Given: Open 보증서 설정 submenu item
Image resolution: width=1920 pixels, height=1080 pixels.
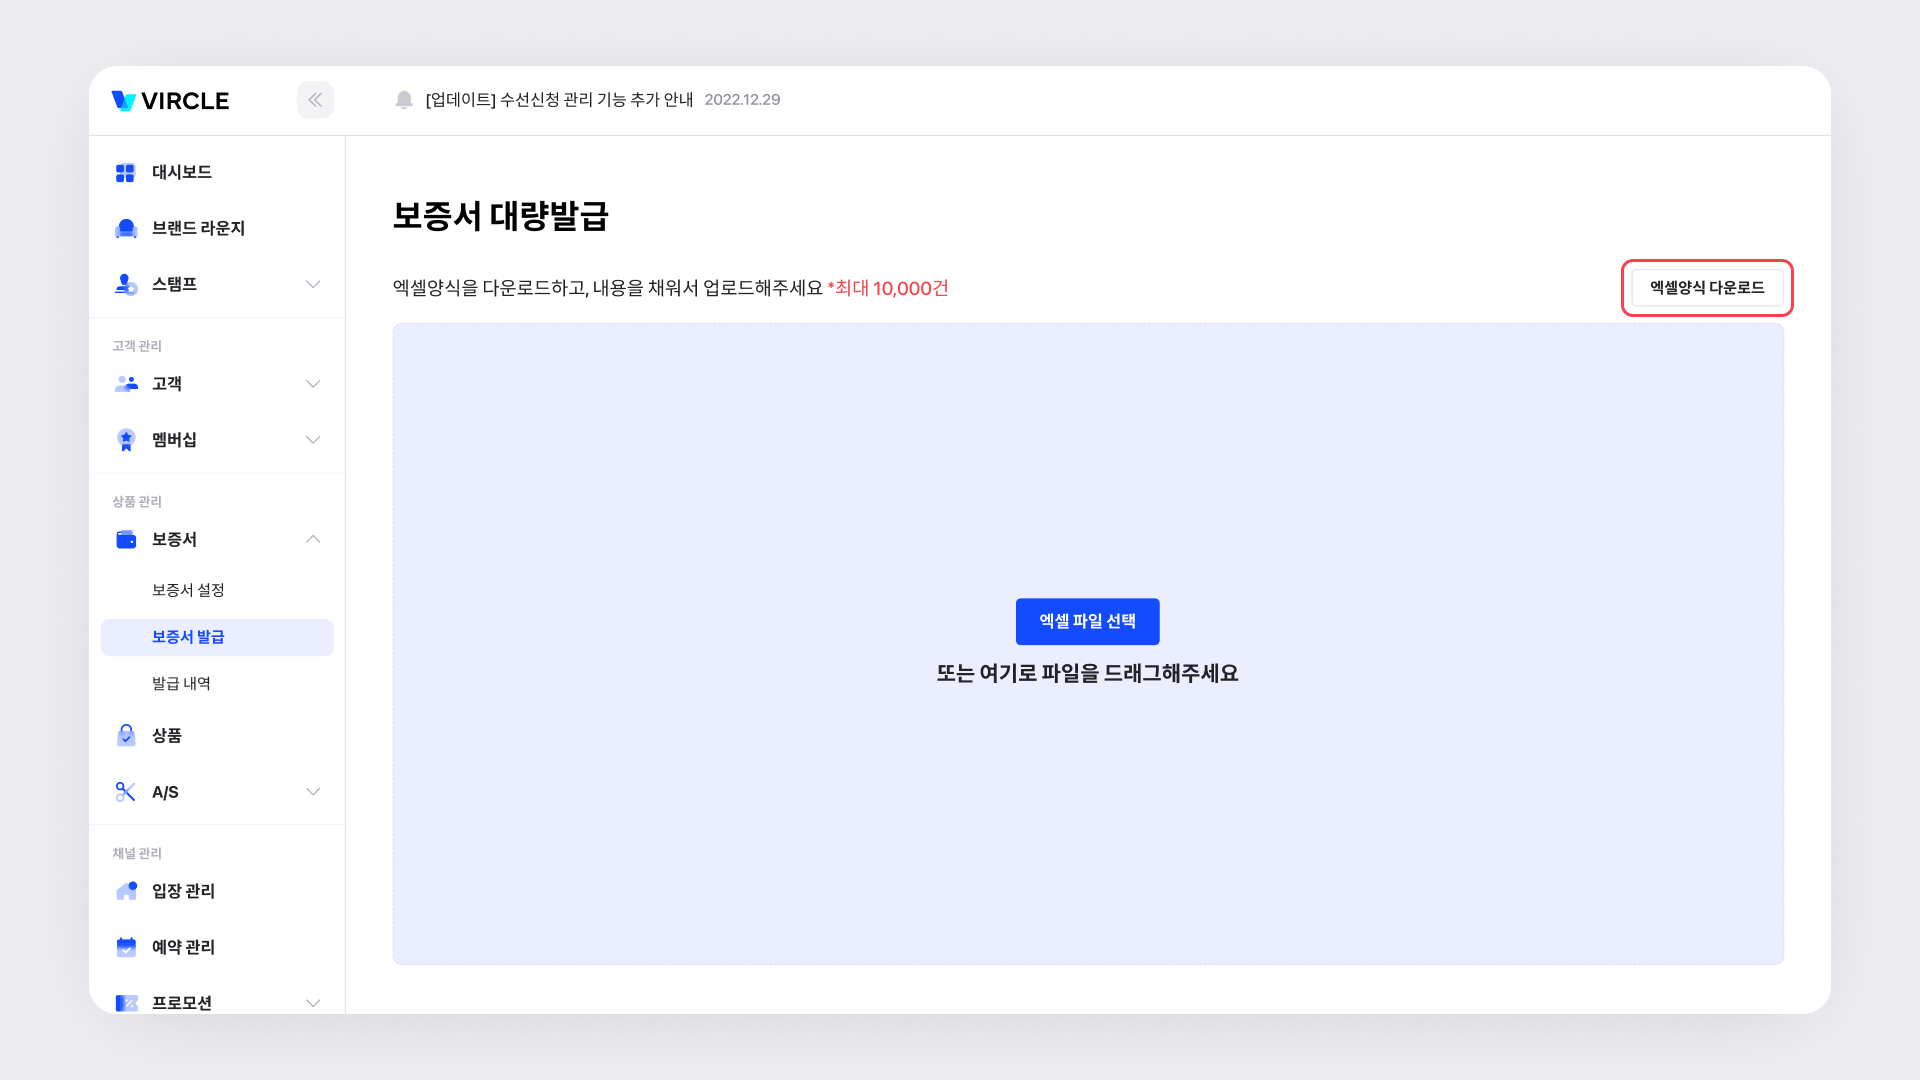Looking at the screenshot, I should coord(188,590).
